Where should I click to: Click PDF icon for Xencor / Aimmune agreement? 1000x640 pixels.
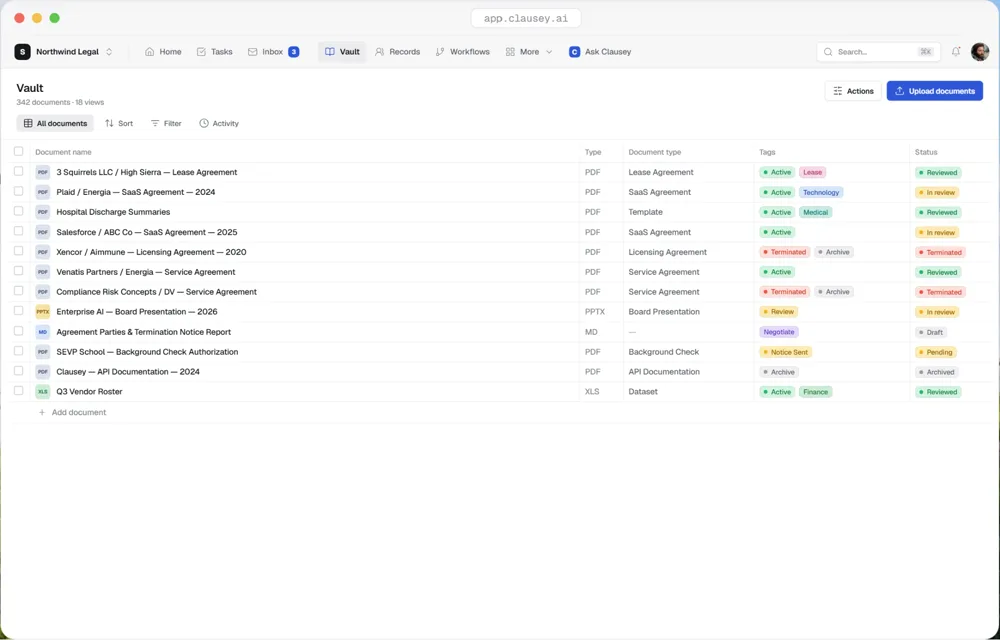point(43,252)
